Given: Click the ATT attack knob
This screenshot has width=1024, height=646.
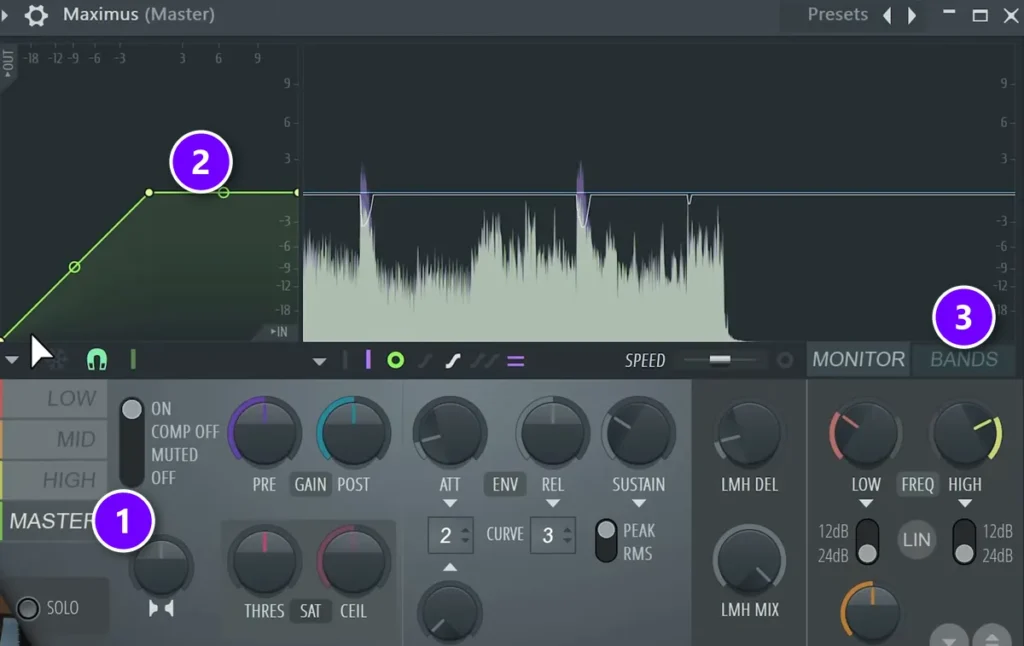Looking at the screenshot, I should pyautogui.click(x=449, y=432).
